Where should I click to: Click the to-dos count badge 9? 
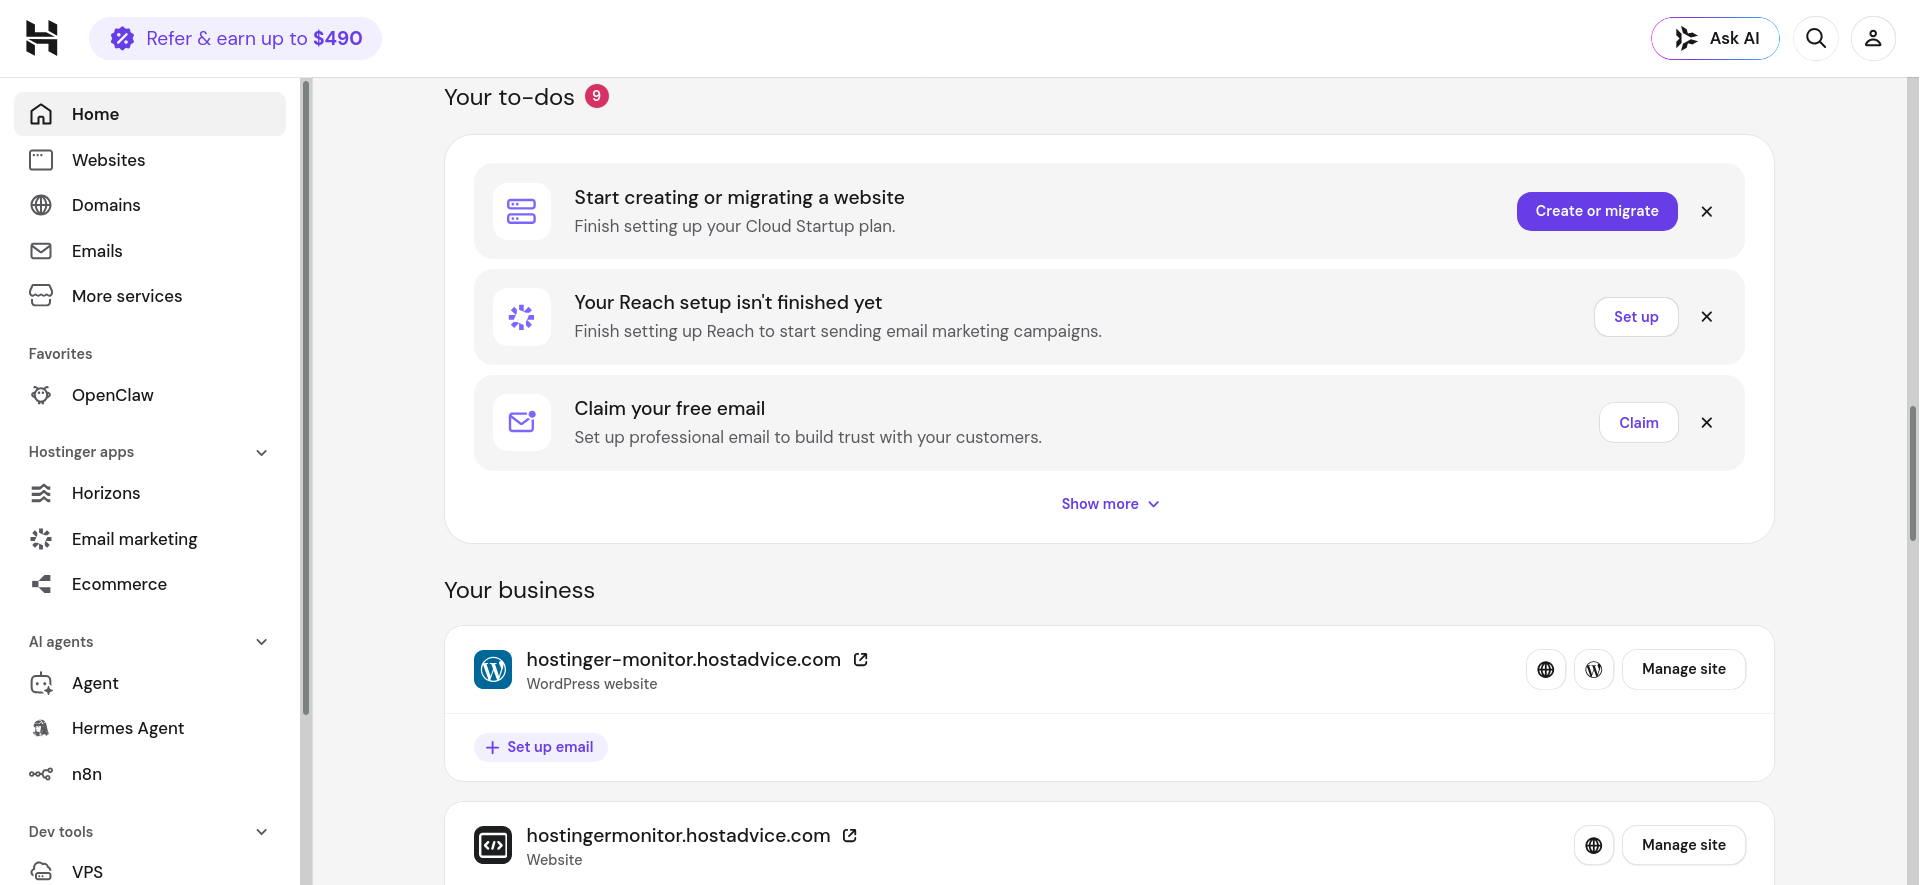(x=597, y=96)
